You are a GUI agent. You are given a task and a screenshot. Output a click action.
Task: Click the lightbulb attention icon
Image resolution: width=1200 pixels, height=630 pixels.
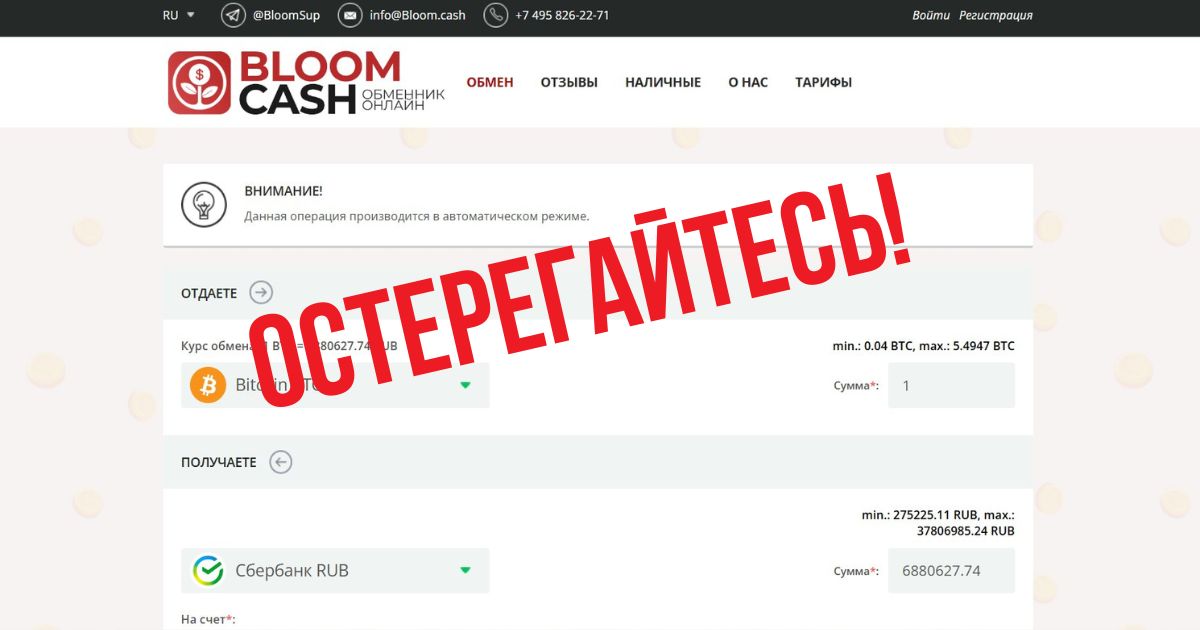coord(204,204)
